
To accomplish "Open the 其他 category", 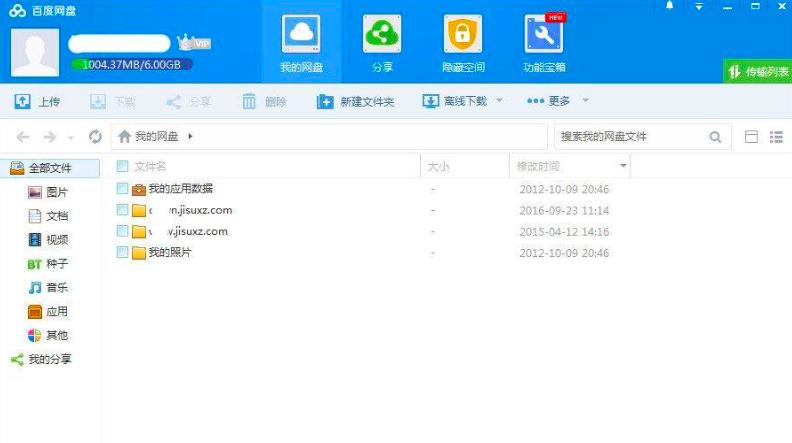I will pos(48,335).
